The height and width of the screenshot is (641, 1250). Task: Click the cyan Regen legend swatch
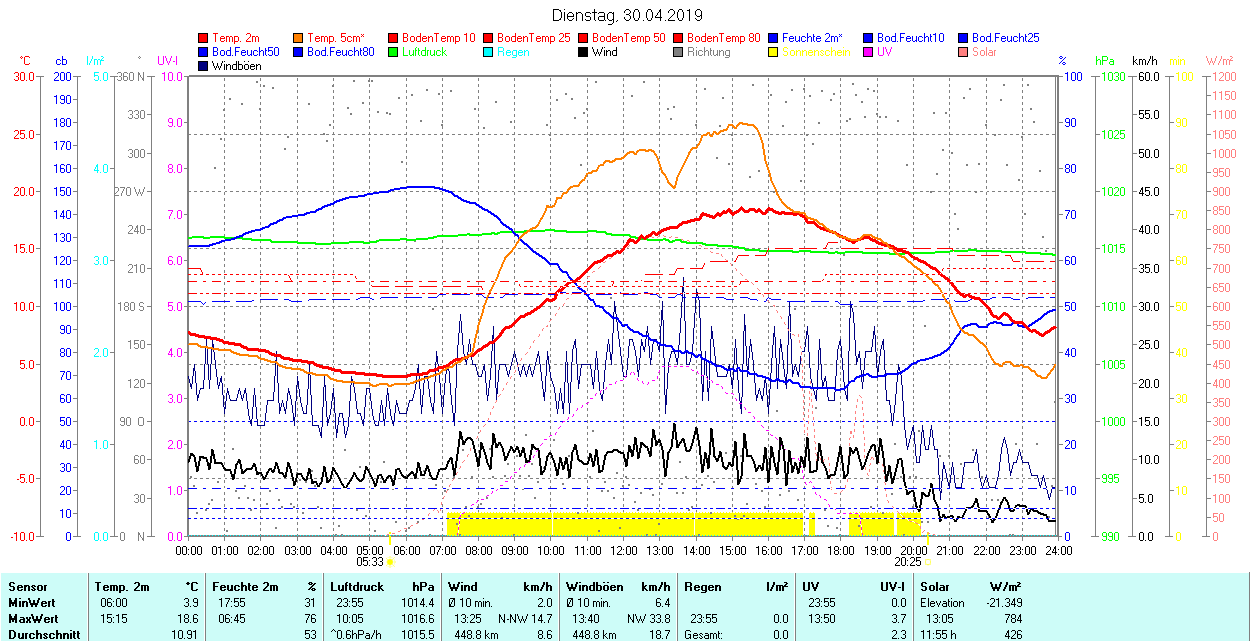click(x=489, y=52)
